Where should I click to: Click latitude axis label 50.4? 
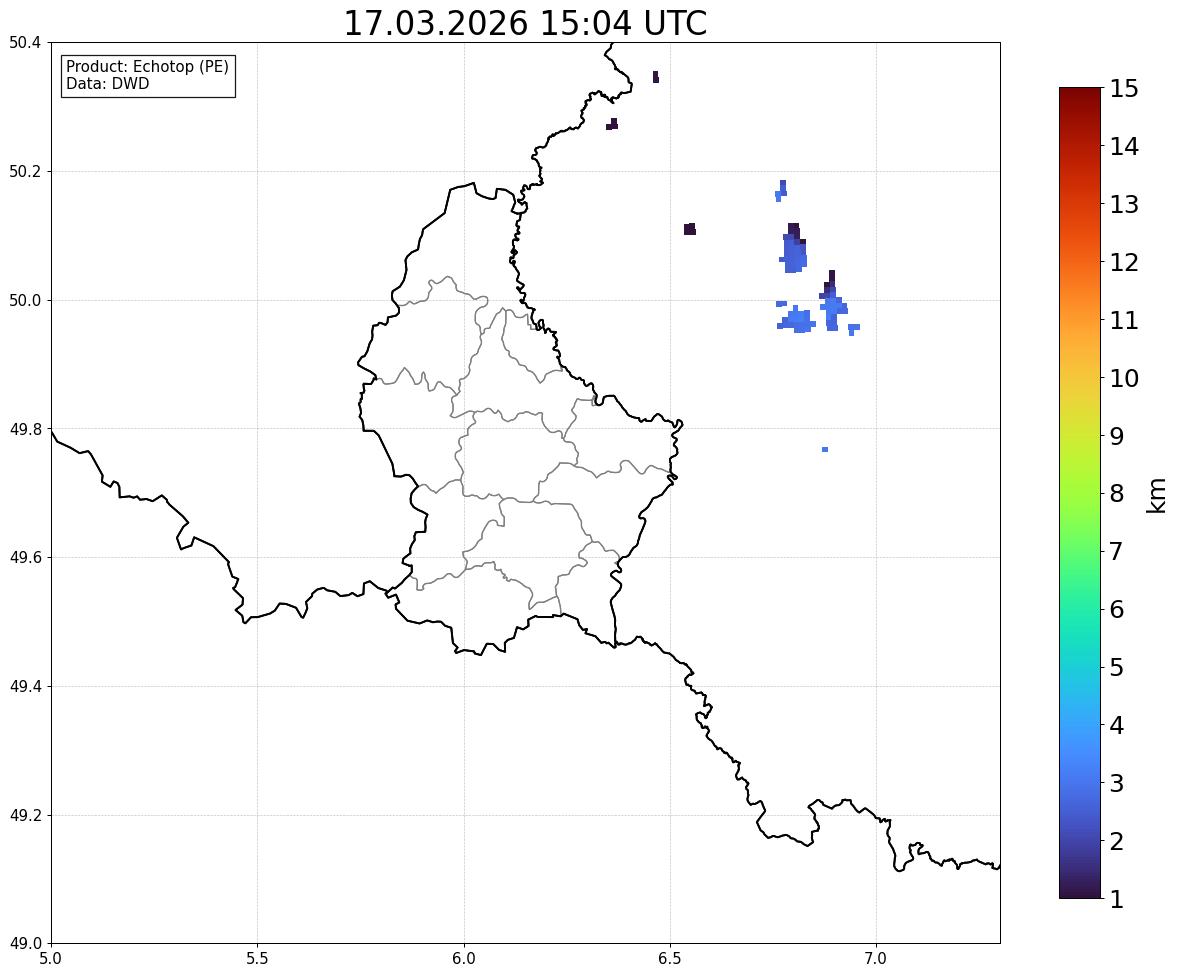tap(24, 43)
